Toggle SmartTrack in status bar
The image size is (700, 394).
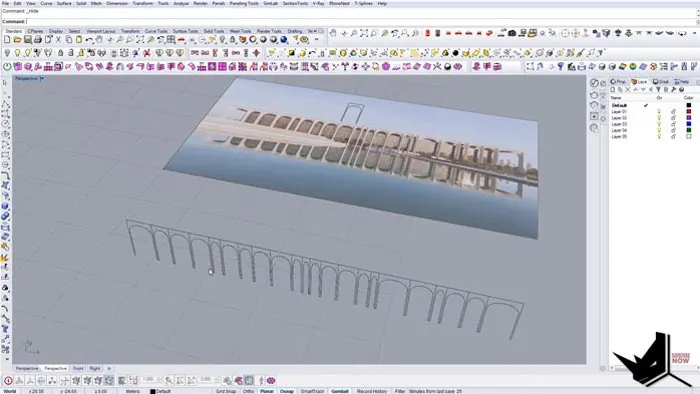tap(312, 391)
